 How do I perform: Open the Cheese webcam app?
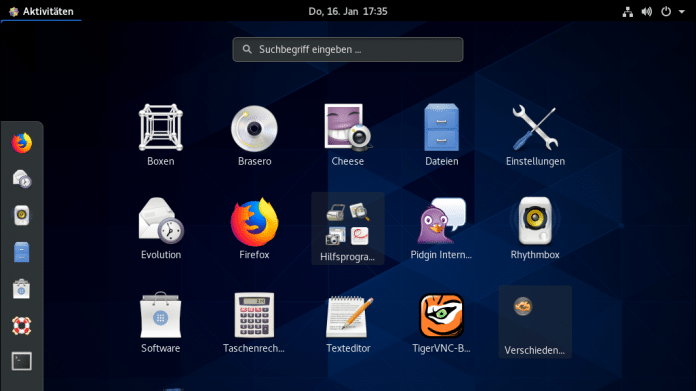pos(348,135)
